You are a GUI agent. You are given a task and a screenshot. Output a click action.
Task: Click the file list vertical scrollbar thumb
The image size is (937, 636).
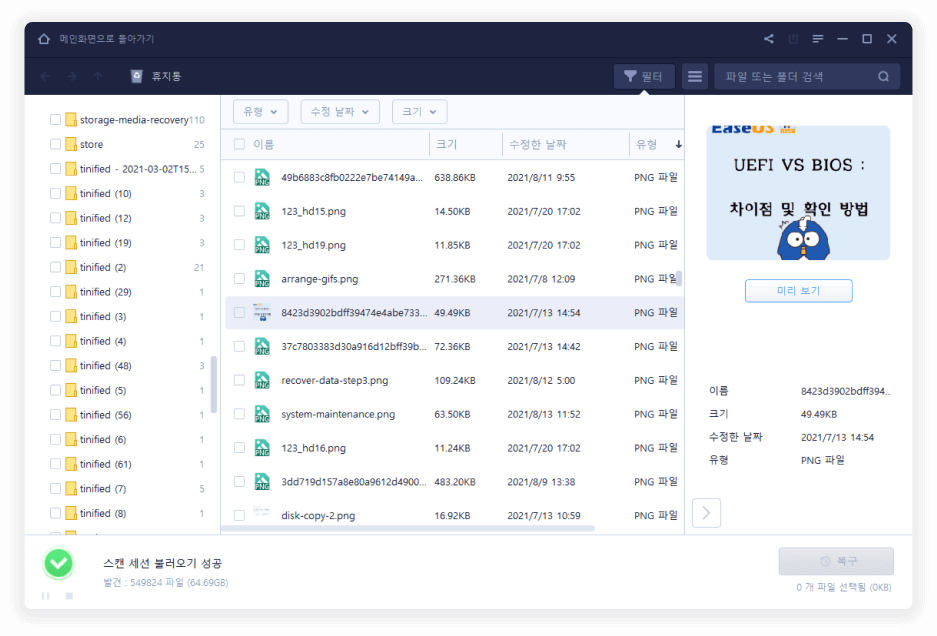679,279
